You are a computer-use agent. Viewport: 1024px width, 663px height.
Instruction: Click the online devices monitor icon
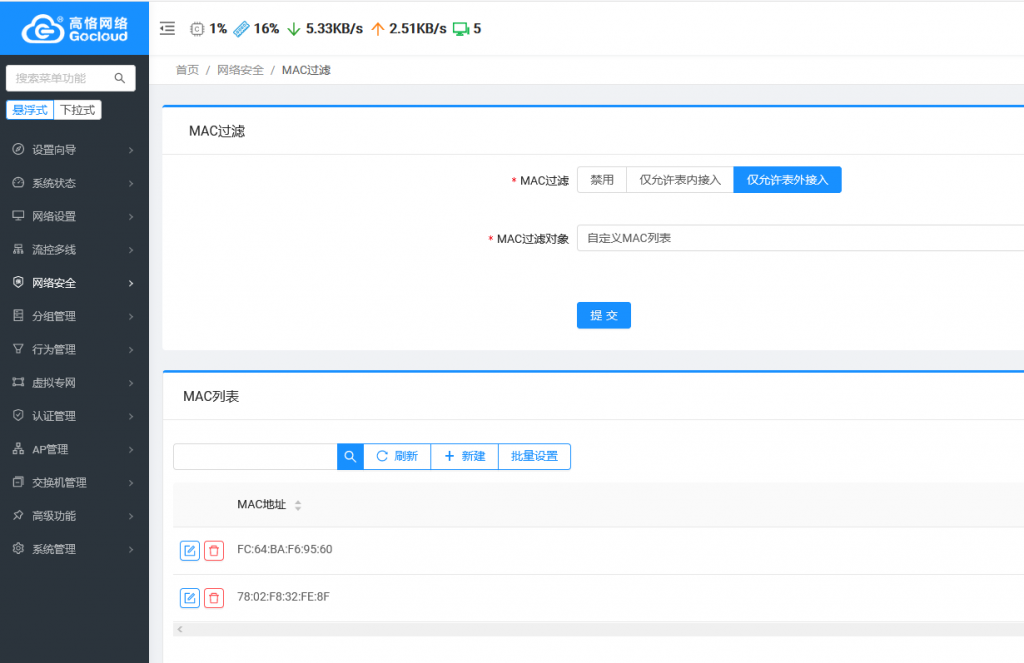pos(461,29)
